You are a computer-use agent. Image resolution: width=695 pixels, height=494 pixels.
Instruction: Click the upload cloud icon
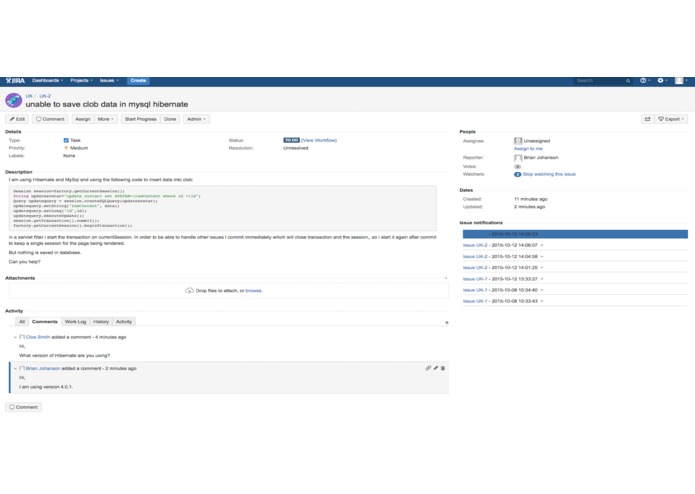189,291
